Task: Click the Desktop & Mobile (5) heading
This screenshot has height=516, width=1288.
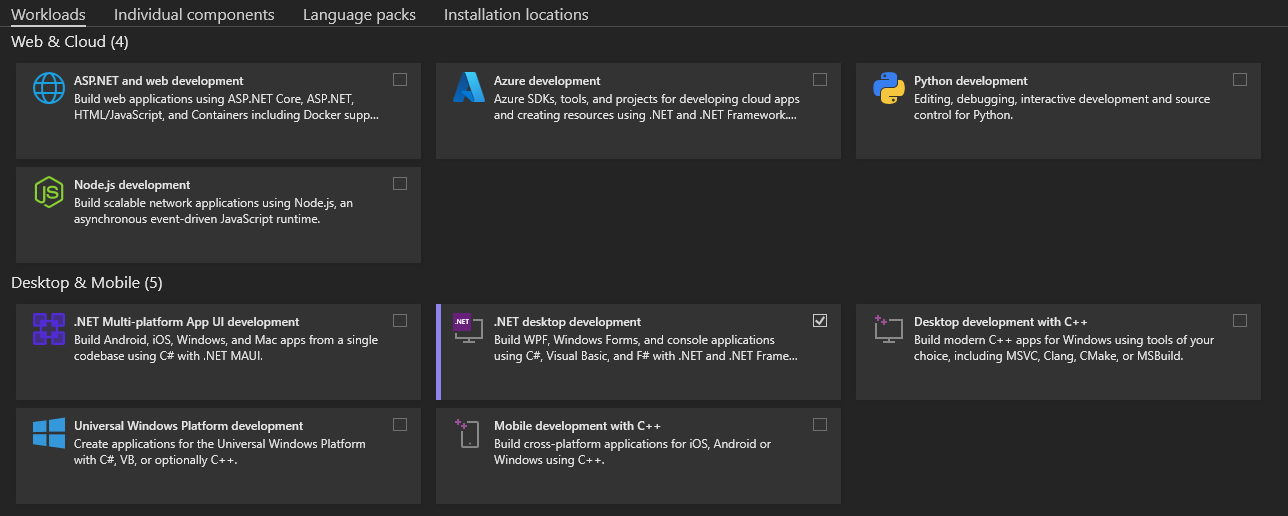Action: [87, 283]
